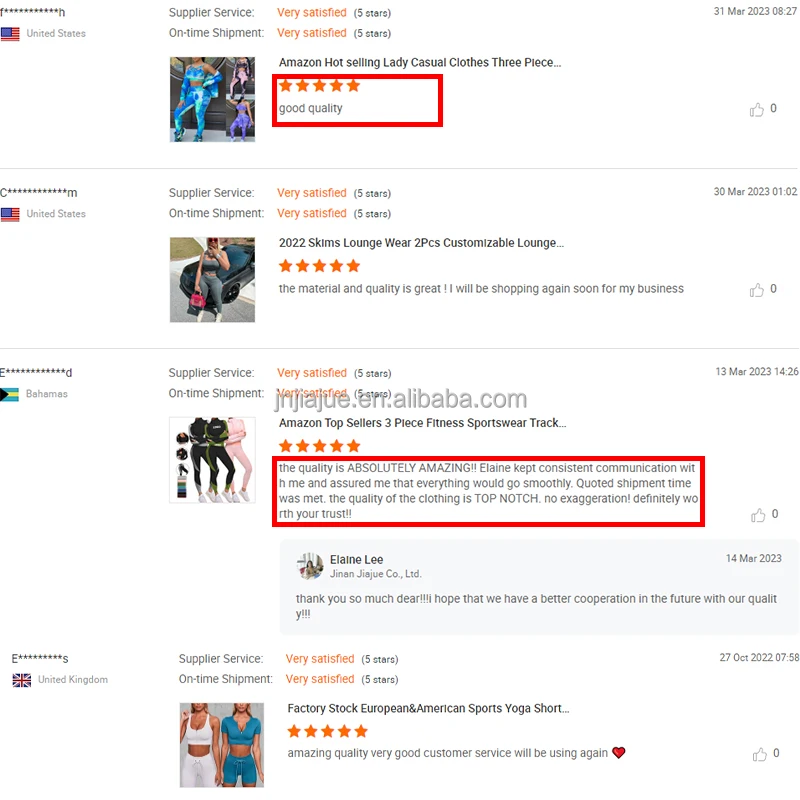Open the tie-dye three piece product image
Viewport: 800px width, 800px height.
[x=212, y=99]
